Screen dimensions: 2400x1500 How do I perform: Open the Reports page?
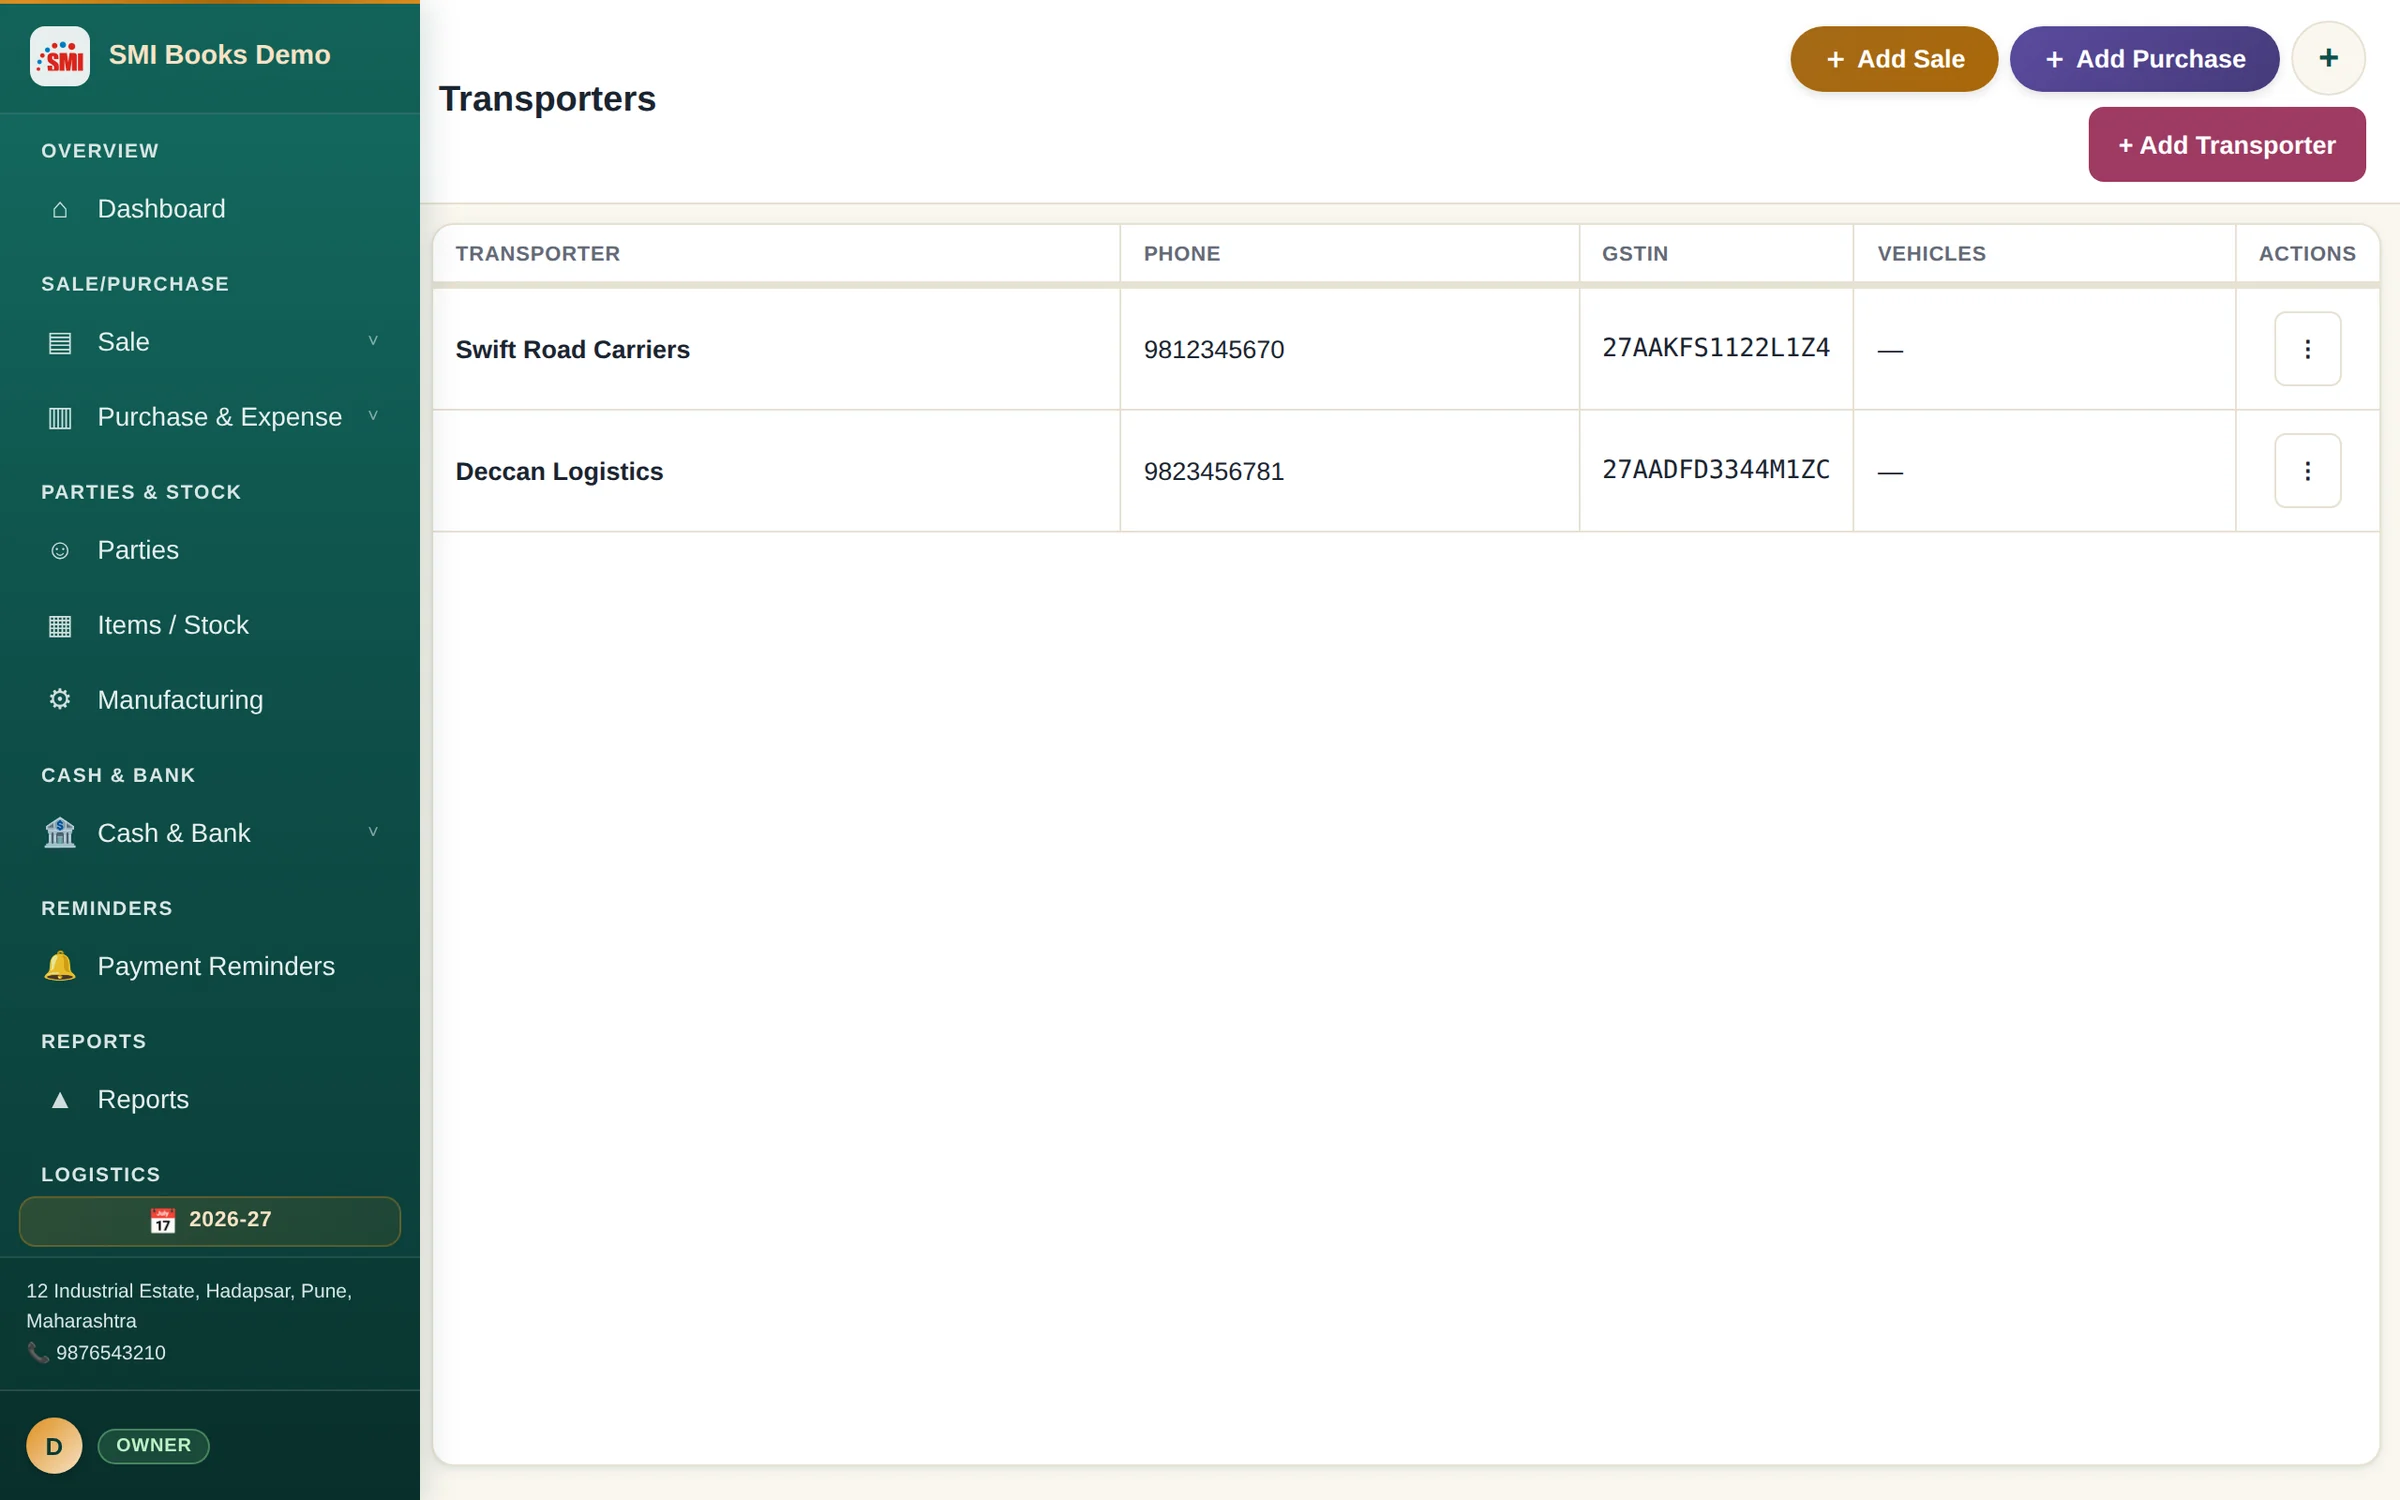[x=210, y=1099]
